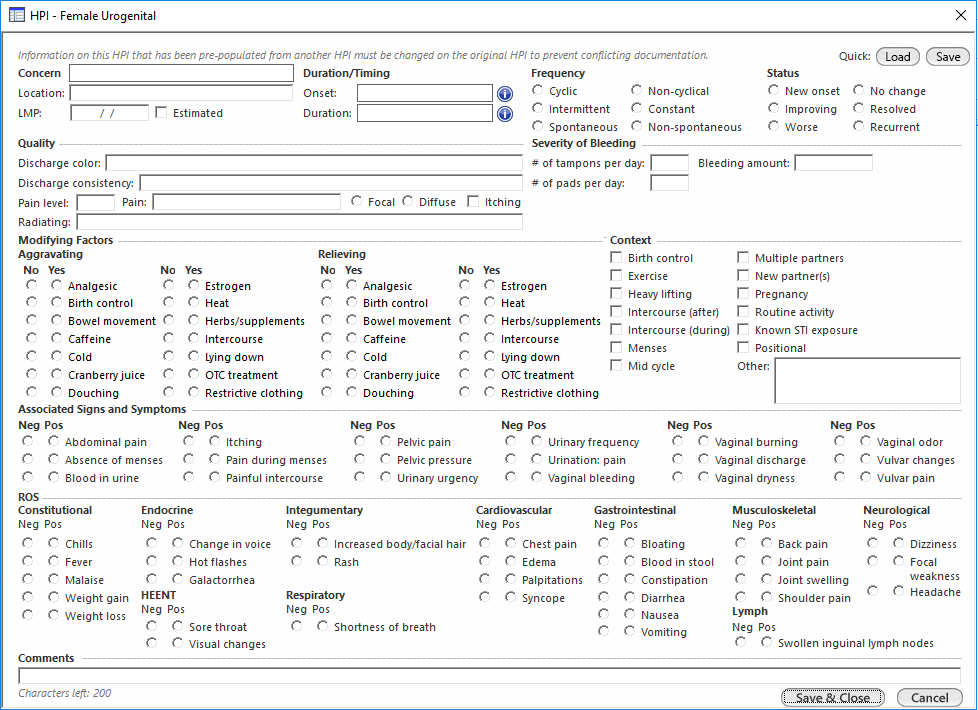Image resolution: width=978 pixels, height=710 pixels.
Task: Select Resolved status radio button
Action: click(x=859, y=108)
